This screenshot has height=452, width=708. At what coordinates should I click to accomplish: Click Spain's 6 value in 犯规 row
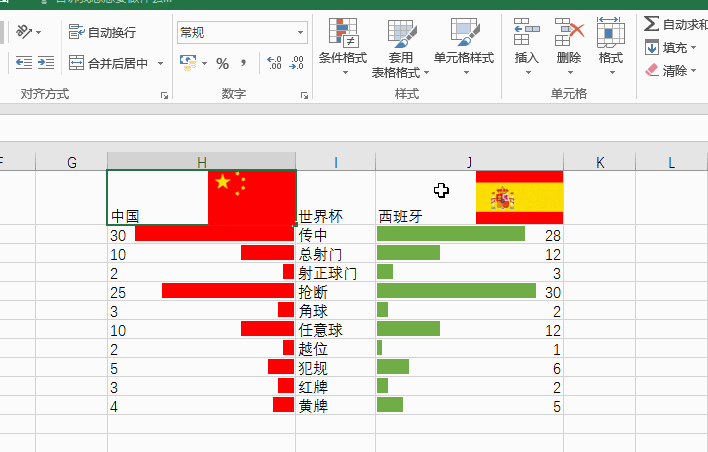pyautogui.click(x=557, y=368)
